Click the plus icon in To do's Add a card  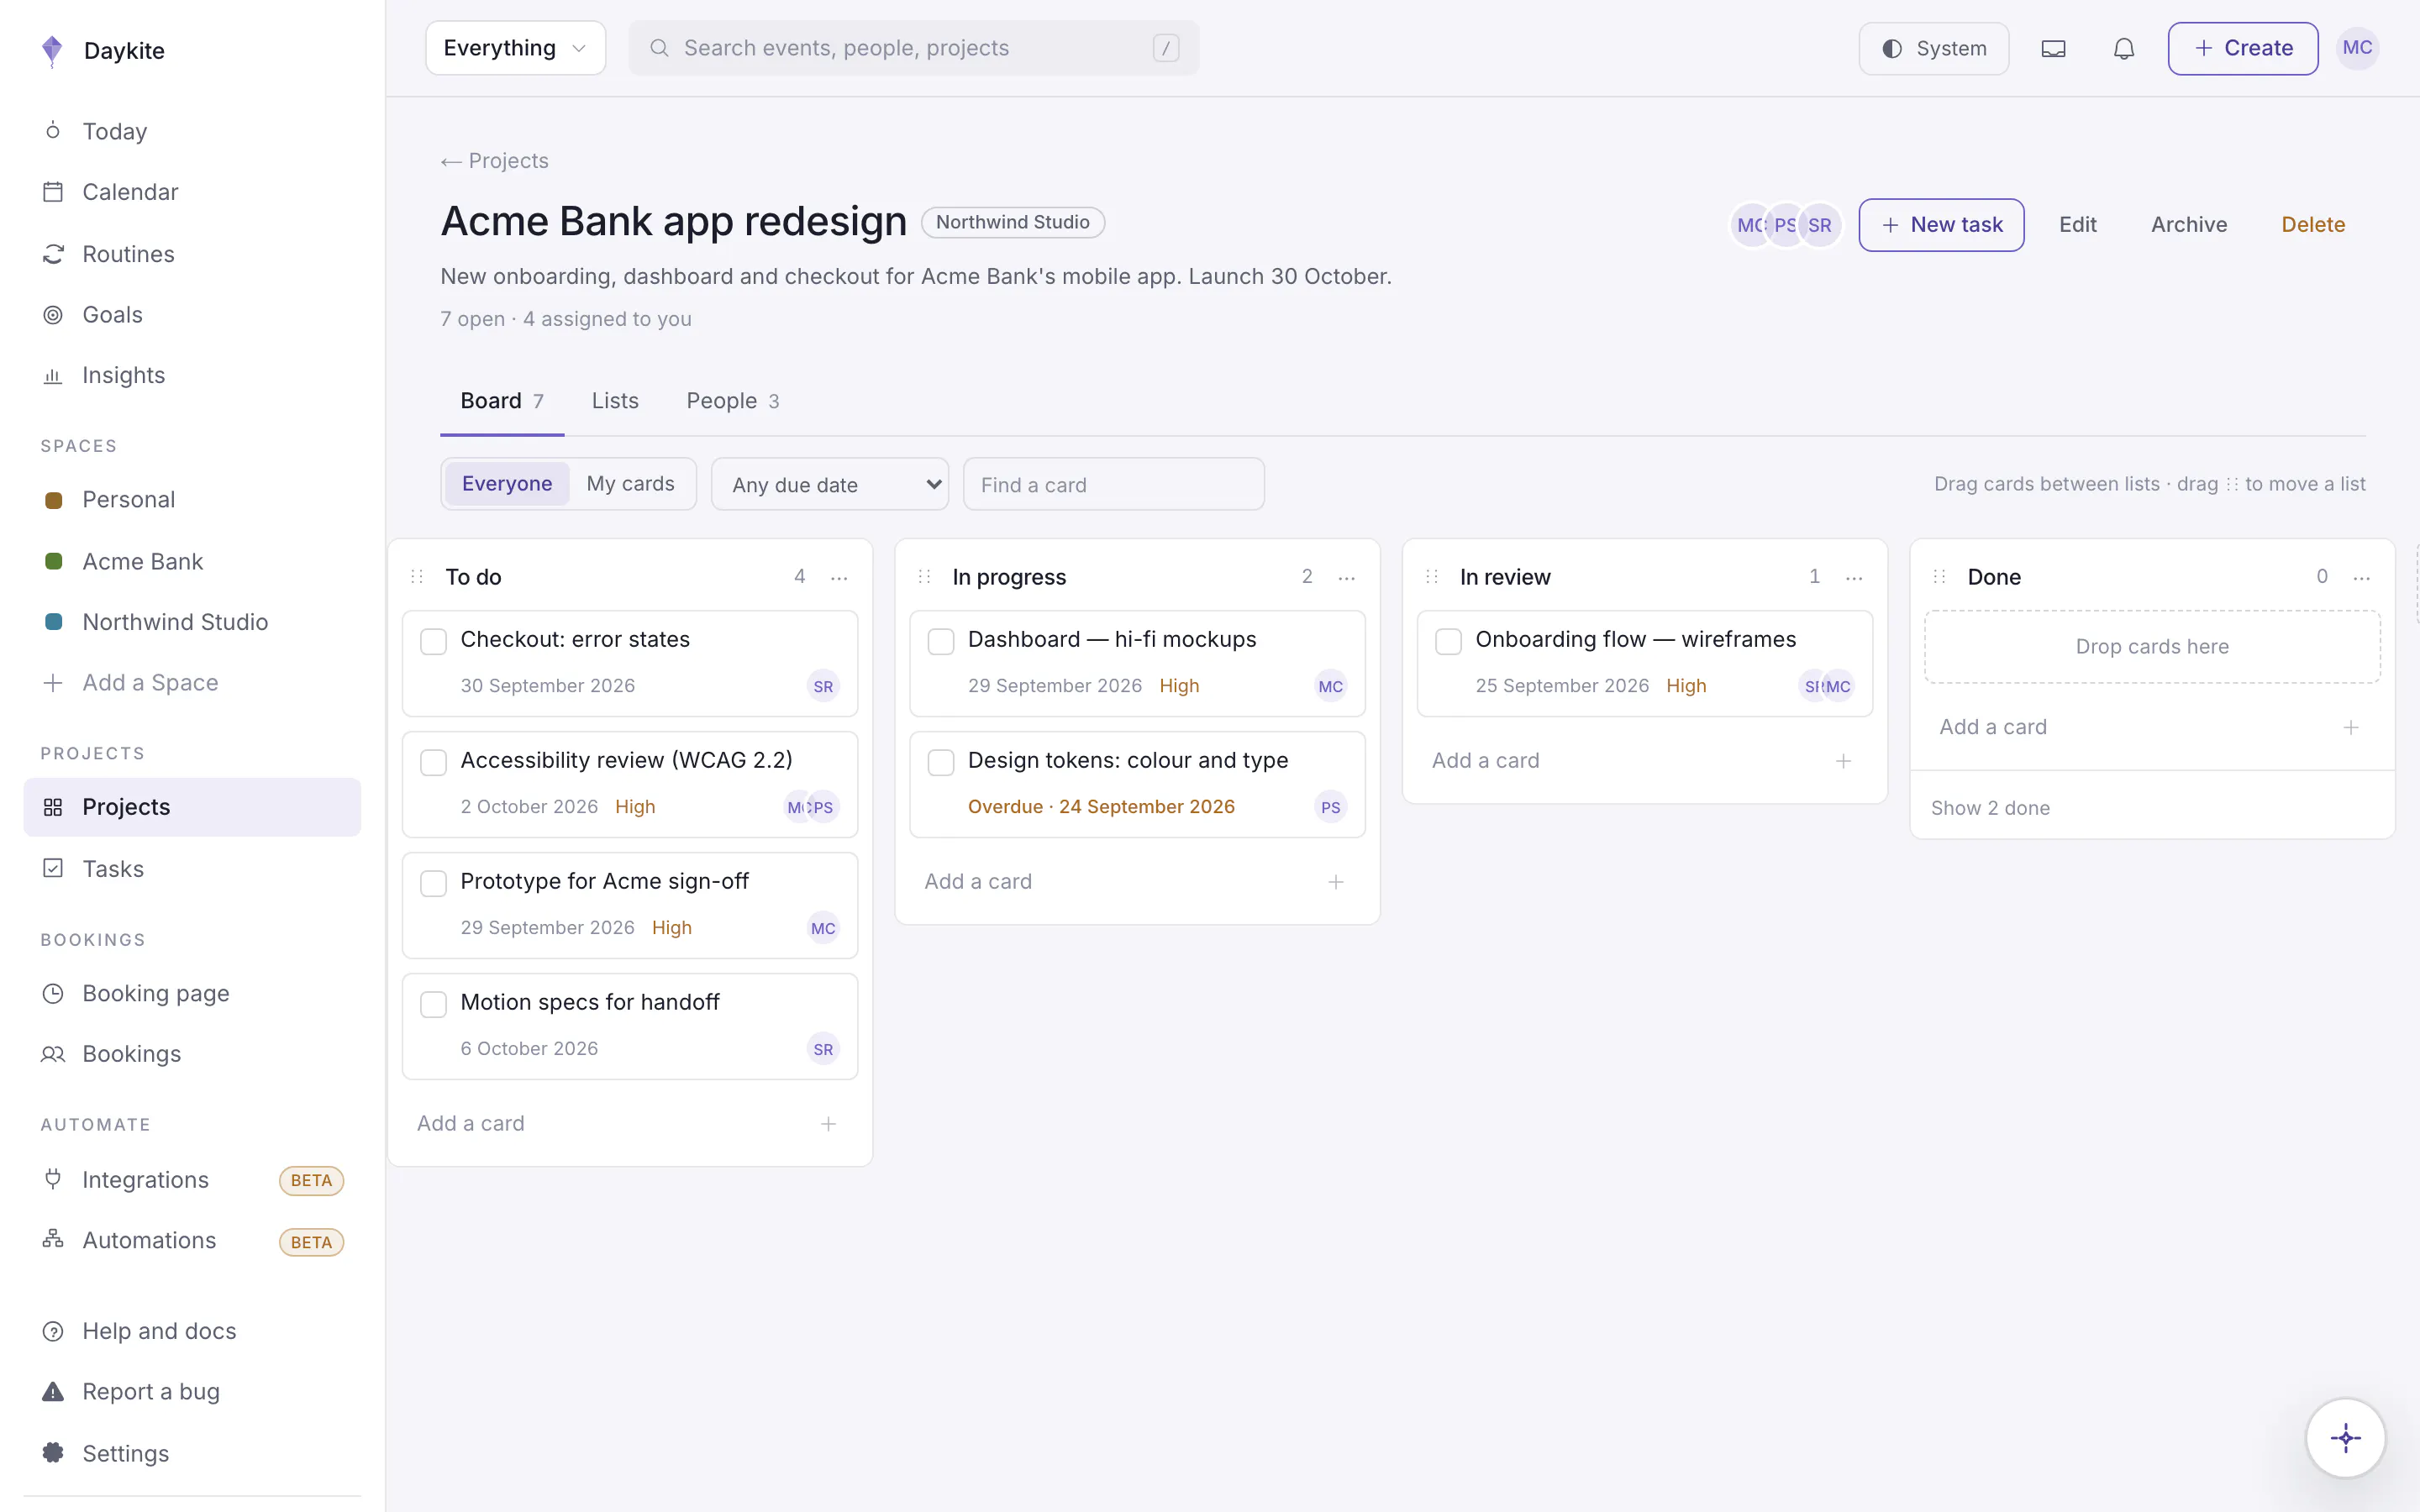pyautogui.click(x=828, y=1124)
